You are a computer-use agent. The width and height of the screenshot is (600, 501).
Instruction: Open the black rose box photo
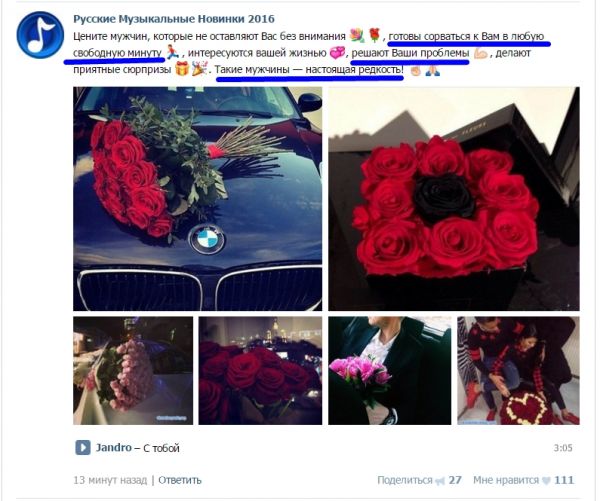tap(454, 199)
